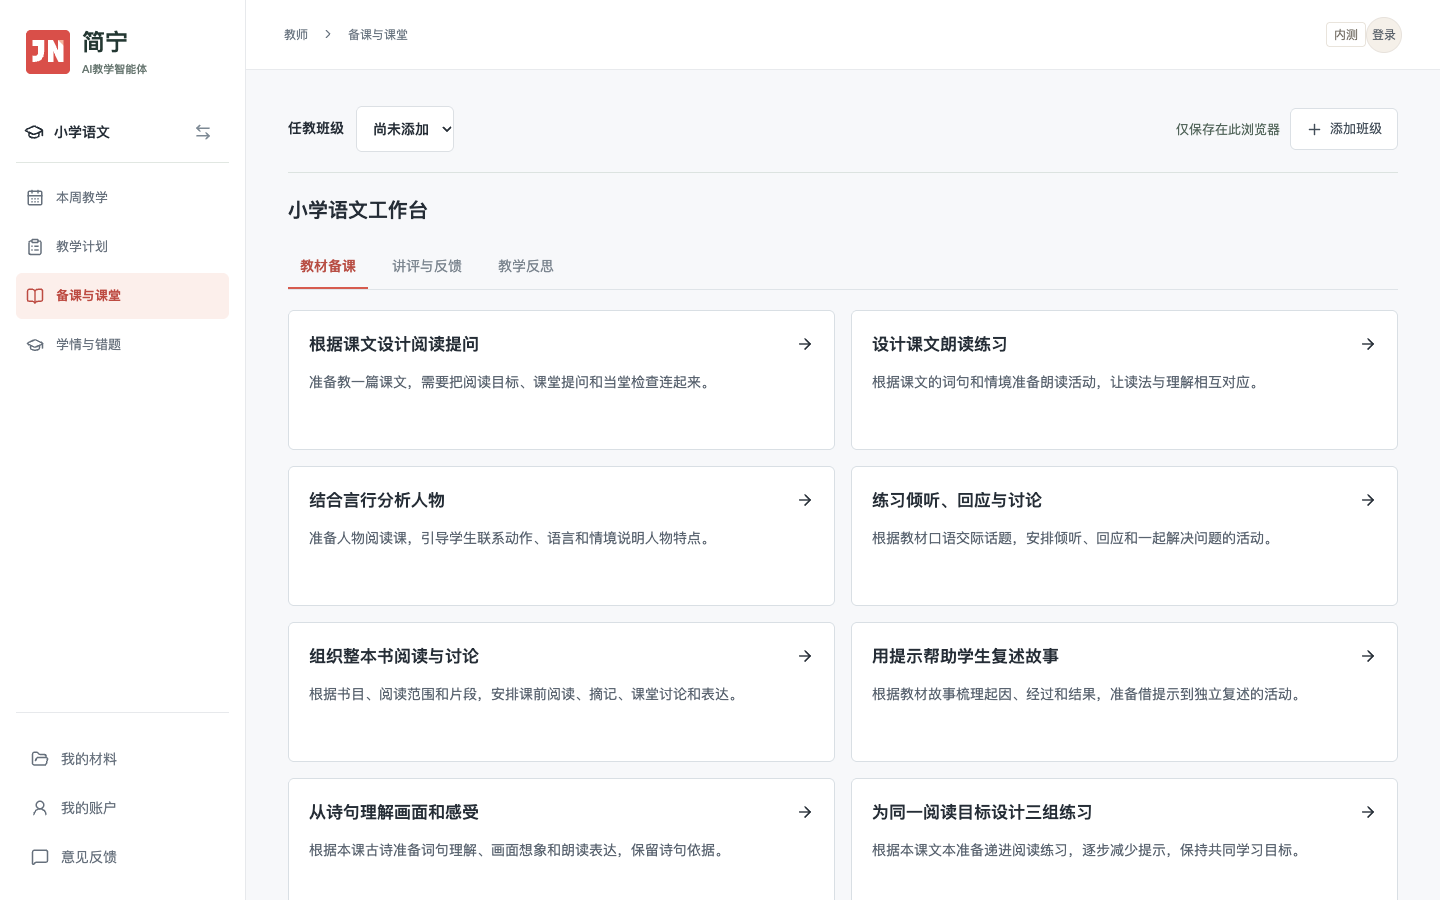This screenshot has height=900, width=1440.
Task: Click the calendar icon for 本周教学
Action: tap(35, 198)
